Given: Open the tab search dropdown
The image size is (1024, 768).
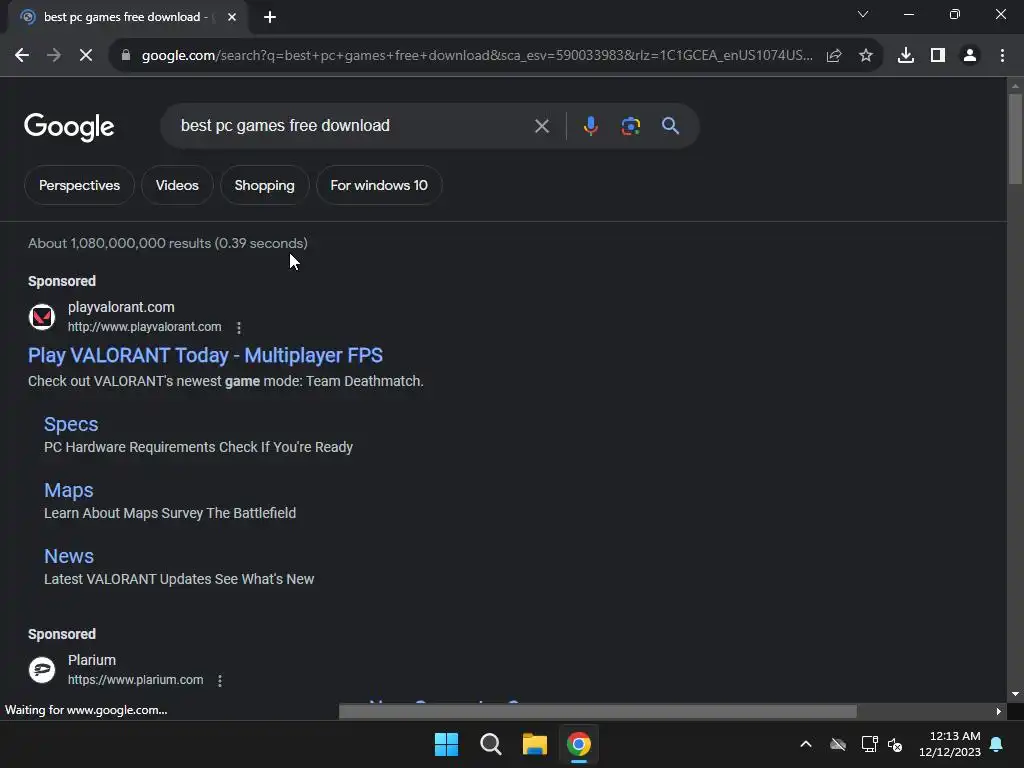Looking at the screenshot, I should tap(863, 14).
